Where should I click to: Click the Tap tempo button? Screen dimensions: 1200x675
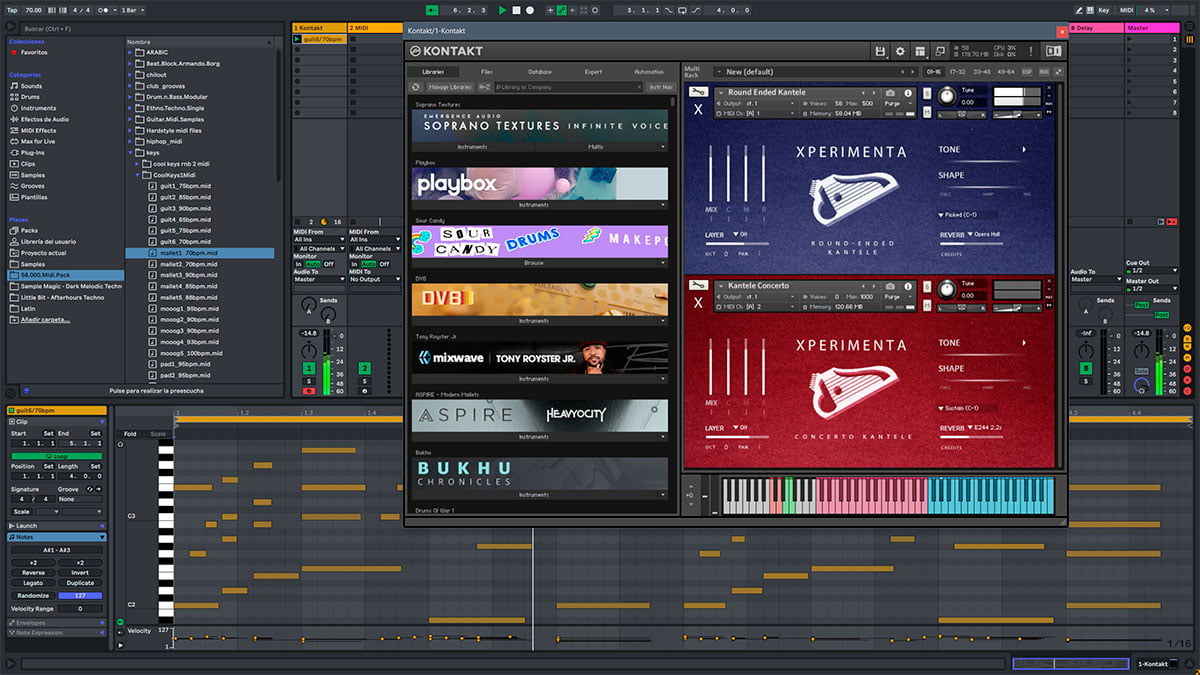(x=11, y=10)
